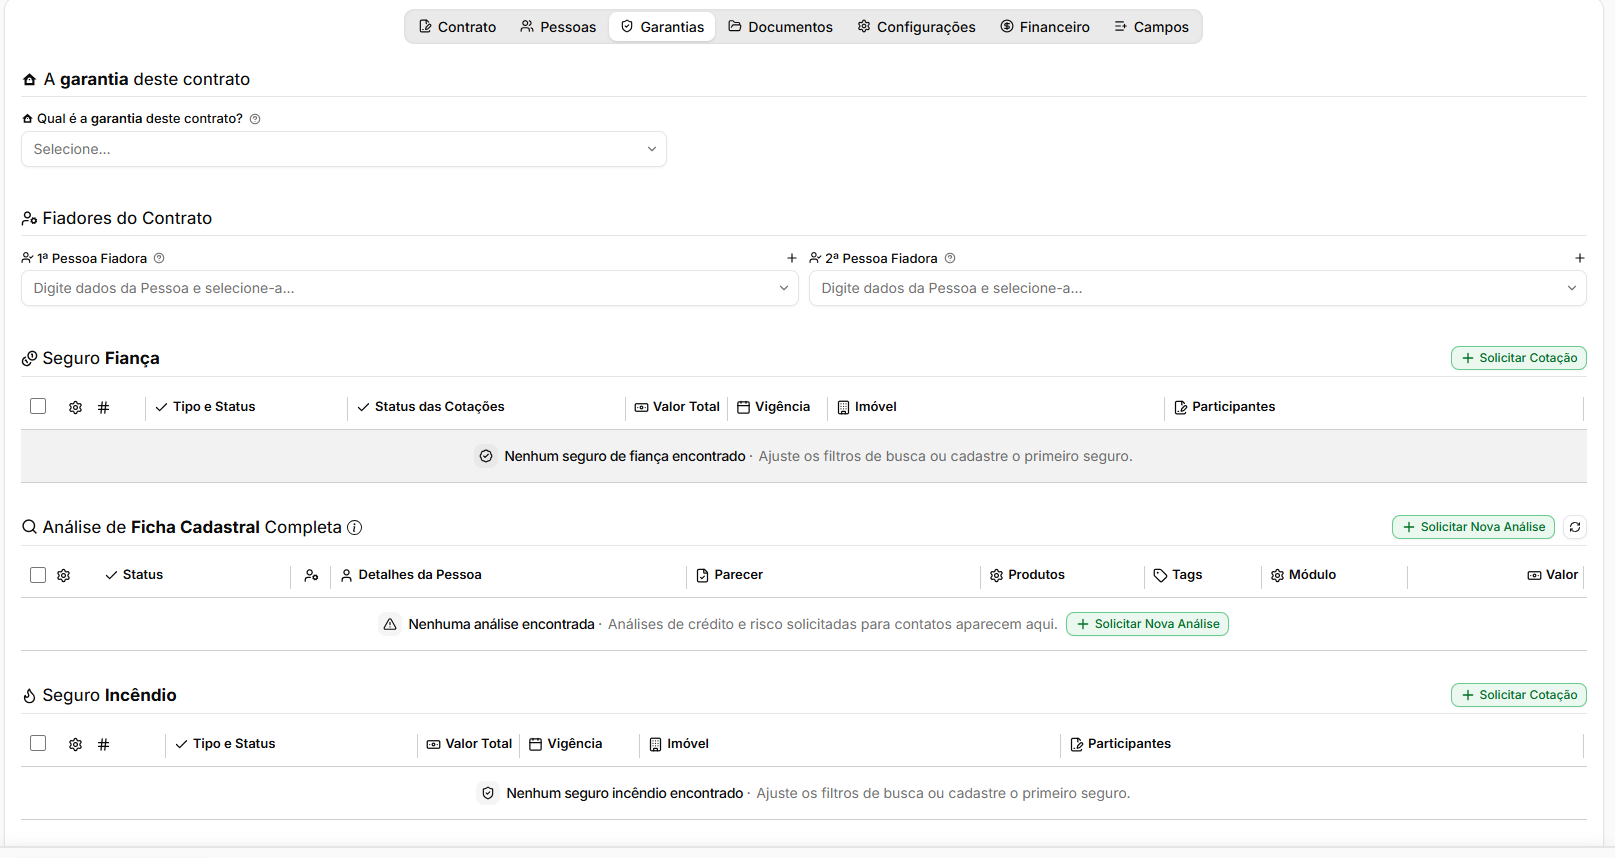Viewport: 1615px width, 858px height.
Task: Open the Configurações tab
Action: tap(916, 27)
